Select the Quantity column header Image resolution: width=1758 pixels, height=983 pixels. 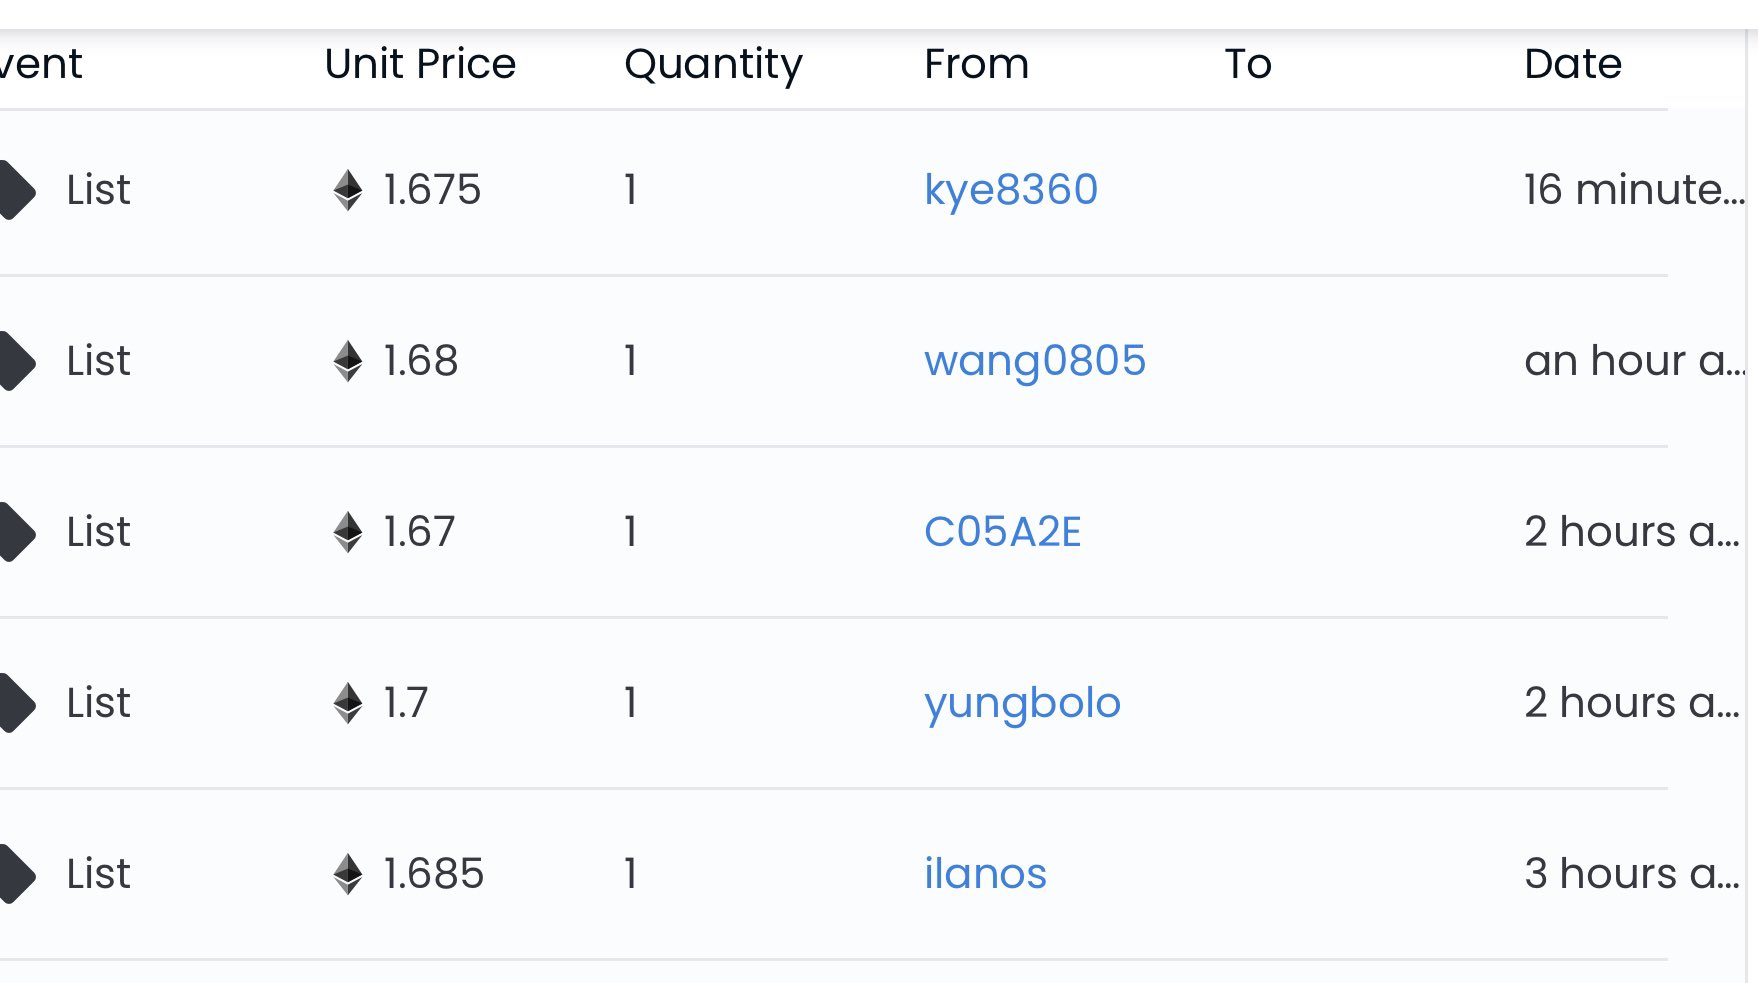713,65
